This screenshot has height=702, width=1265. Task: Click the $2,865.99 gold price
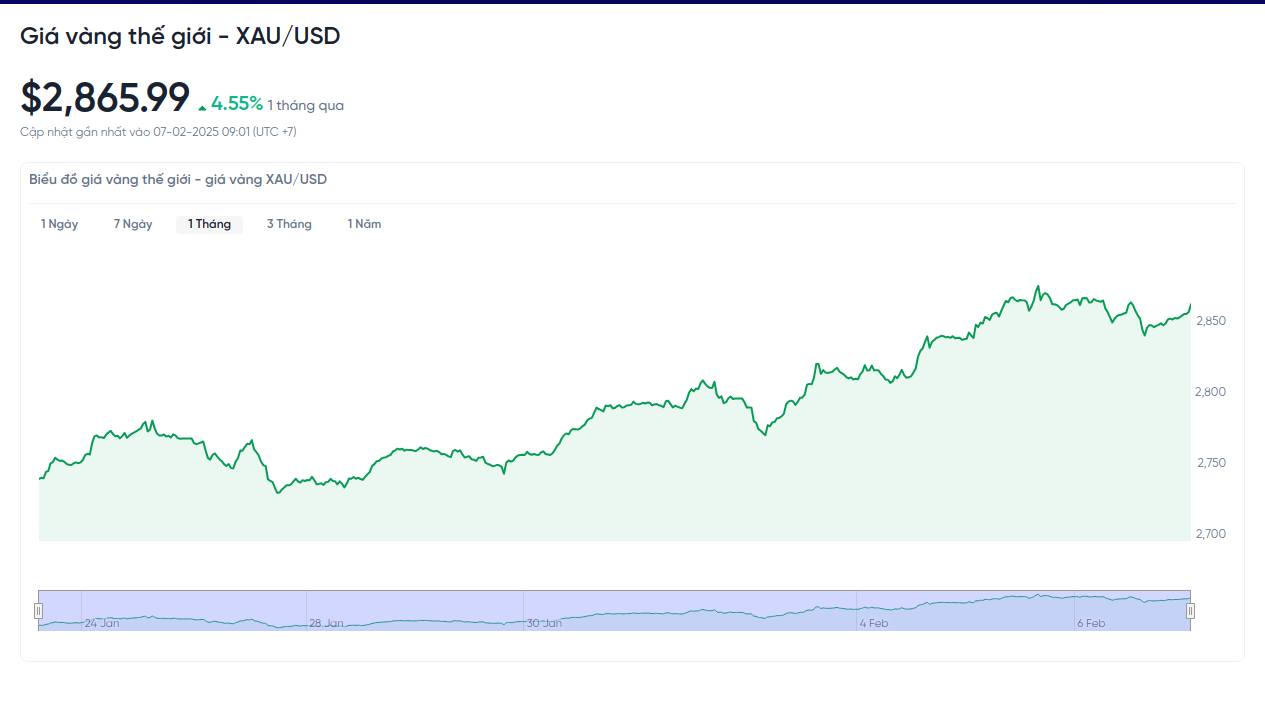(105, 97)
